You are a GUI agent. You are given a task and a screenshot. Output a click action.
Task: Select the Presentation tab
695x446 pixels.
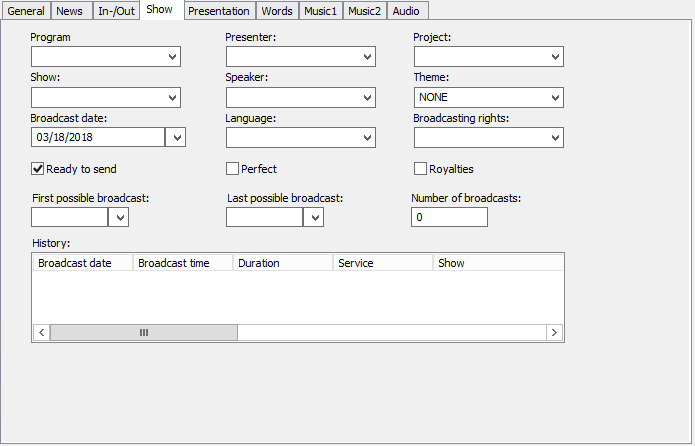tap(219, 11)
